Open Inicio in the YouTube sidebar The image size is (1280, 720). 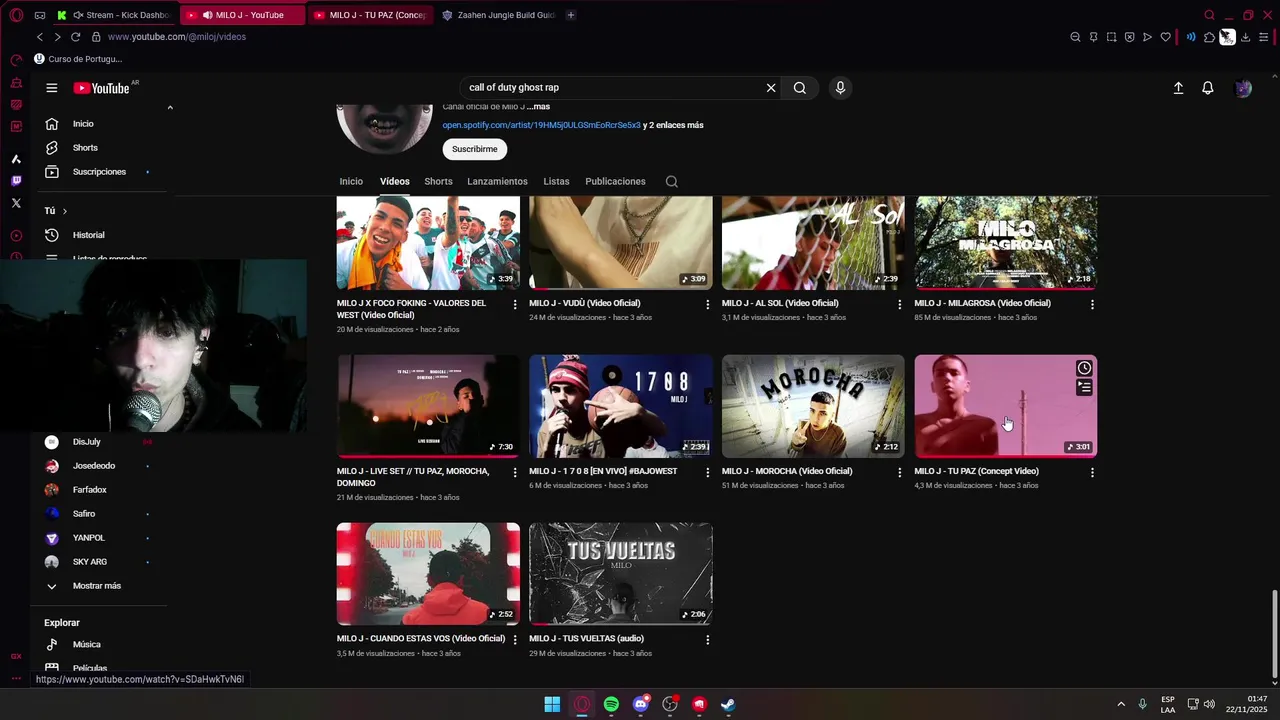[x=83, y=124]
